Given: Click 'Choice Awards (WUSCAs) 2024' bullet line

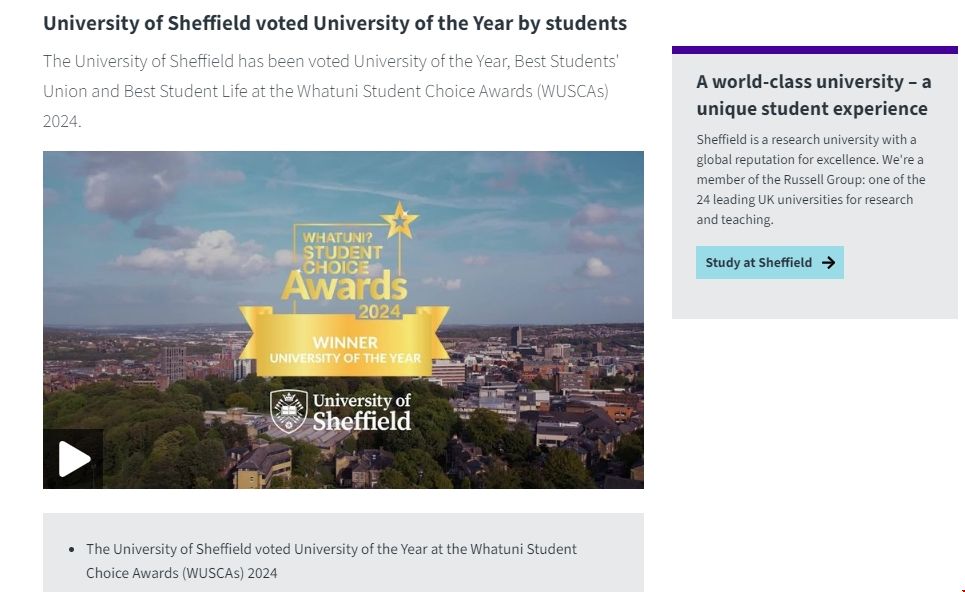Looking at the screenshot, I should tap(181, 573).
